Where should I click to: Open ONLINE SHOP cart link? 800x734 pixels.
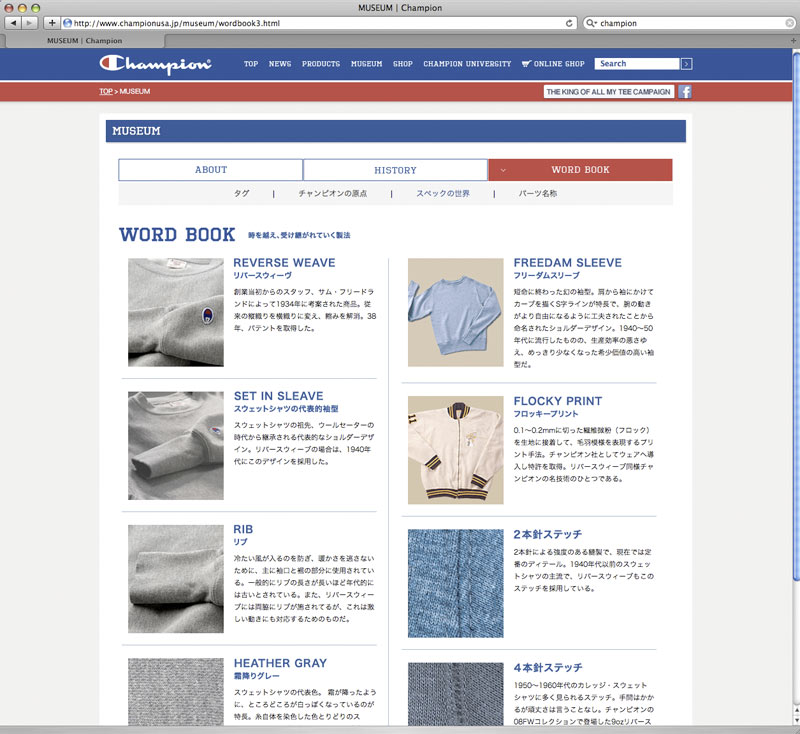coord(553,64)
